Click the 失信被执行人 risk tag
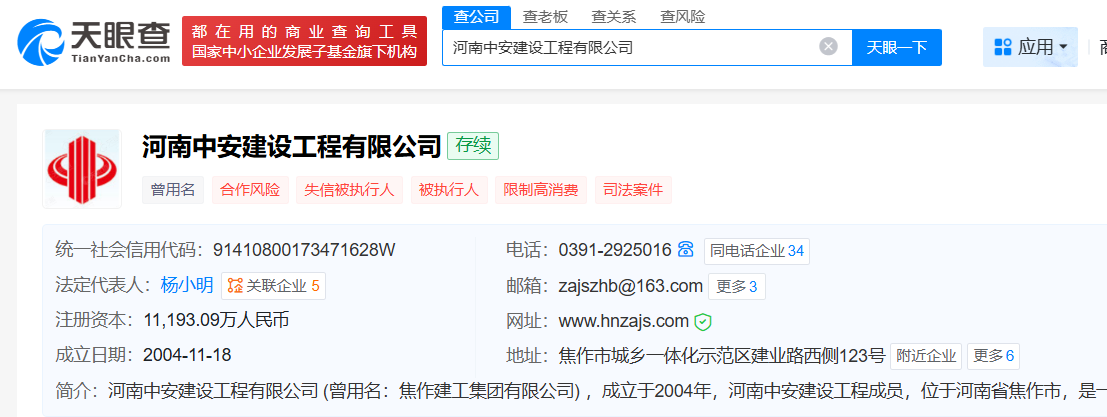The width and height of the screenshot is (1107, 417). [x=349, y=190]
